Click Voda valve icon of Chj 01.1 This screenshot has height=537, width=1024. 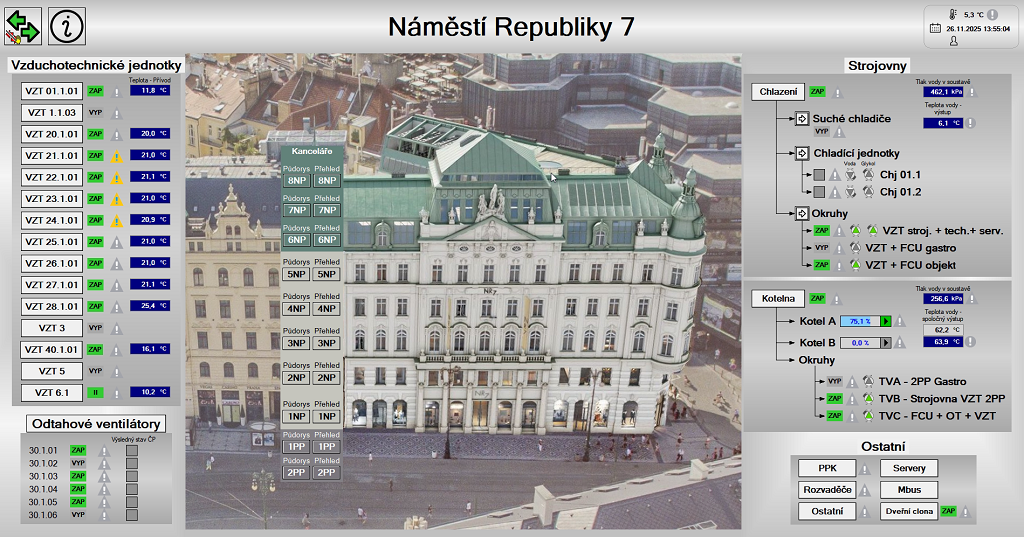tap(850, 174)
